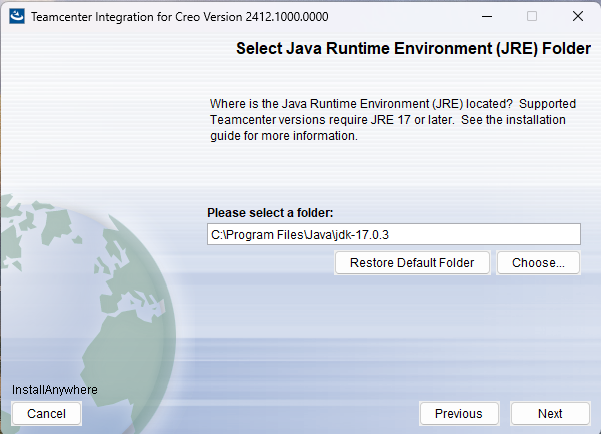Image resolution: width=601 pixels, height=434 pixels.
Task: Focus the JRE folder path field
Action: pos(394,234)
